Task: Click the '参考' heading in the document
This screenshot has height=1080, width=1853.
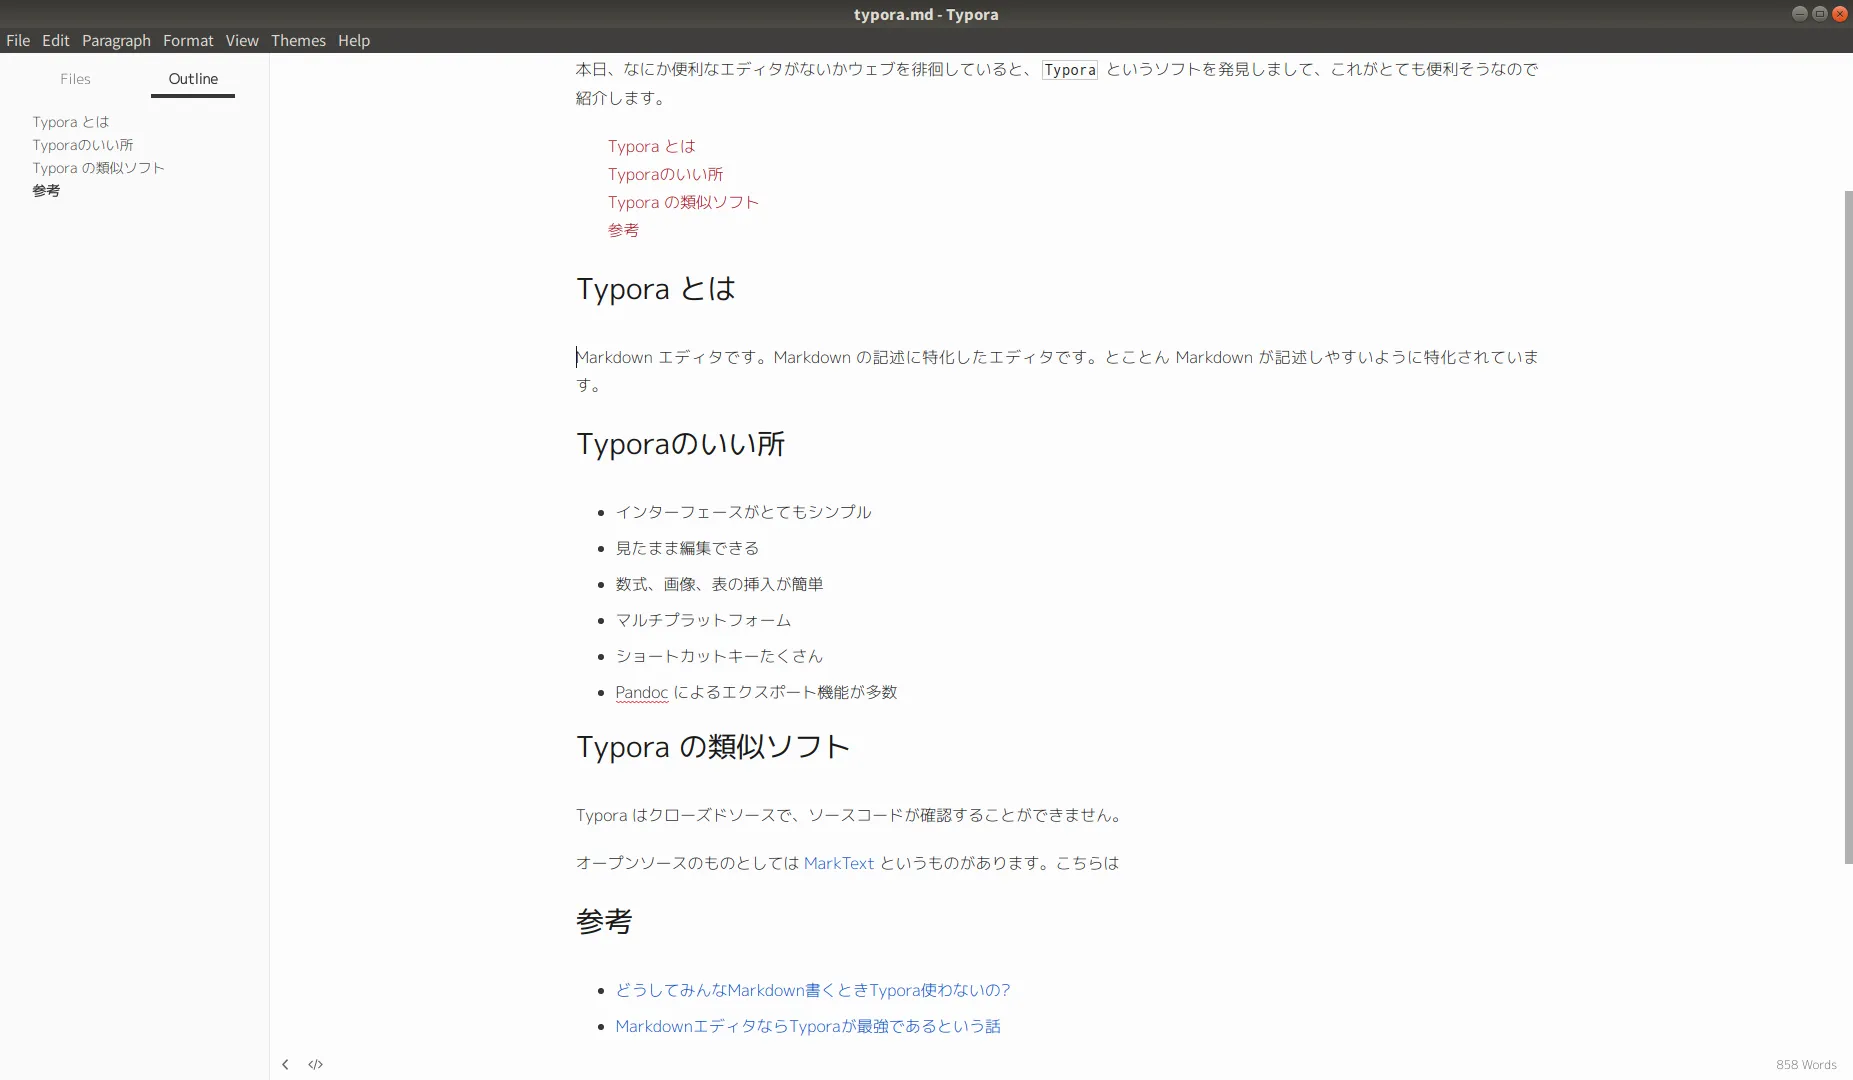Action: click(604, 921)
